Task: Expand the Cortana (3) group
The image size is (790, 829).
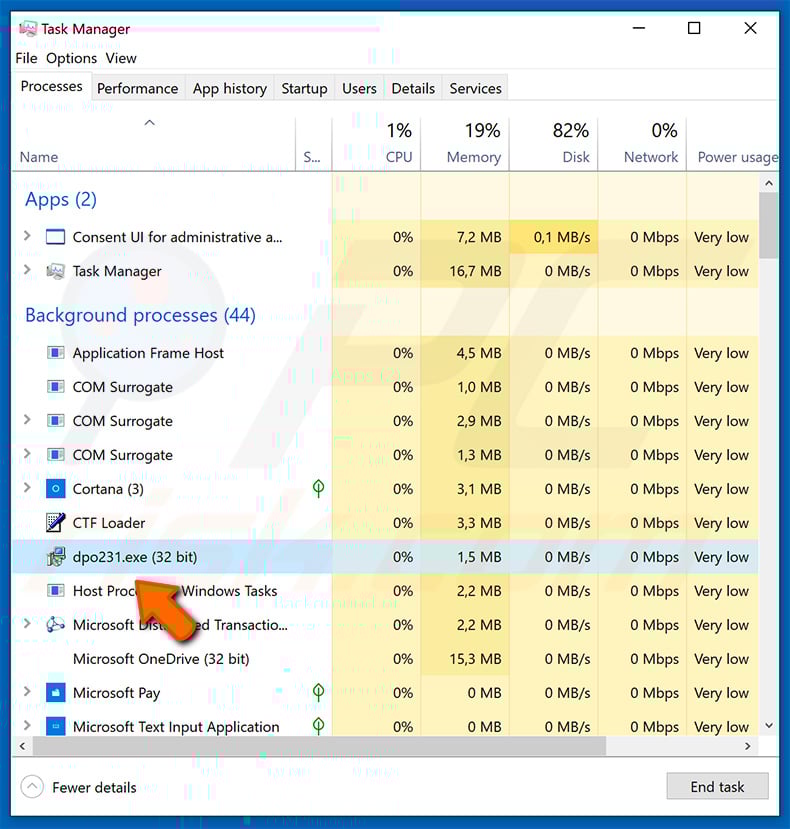Action: [x=27, y=487]
